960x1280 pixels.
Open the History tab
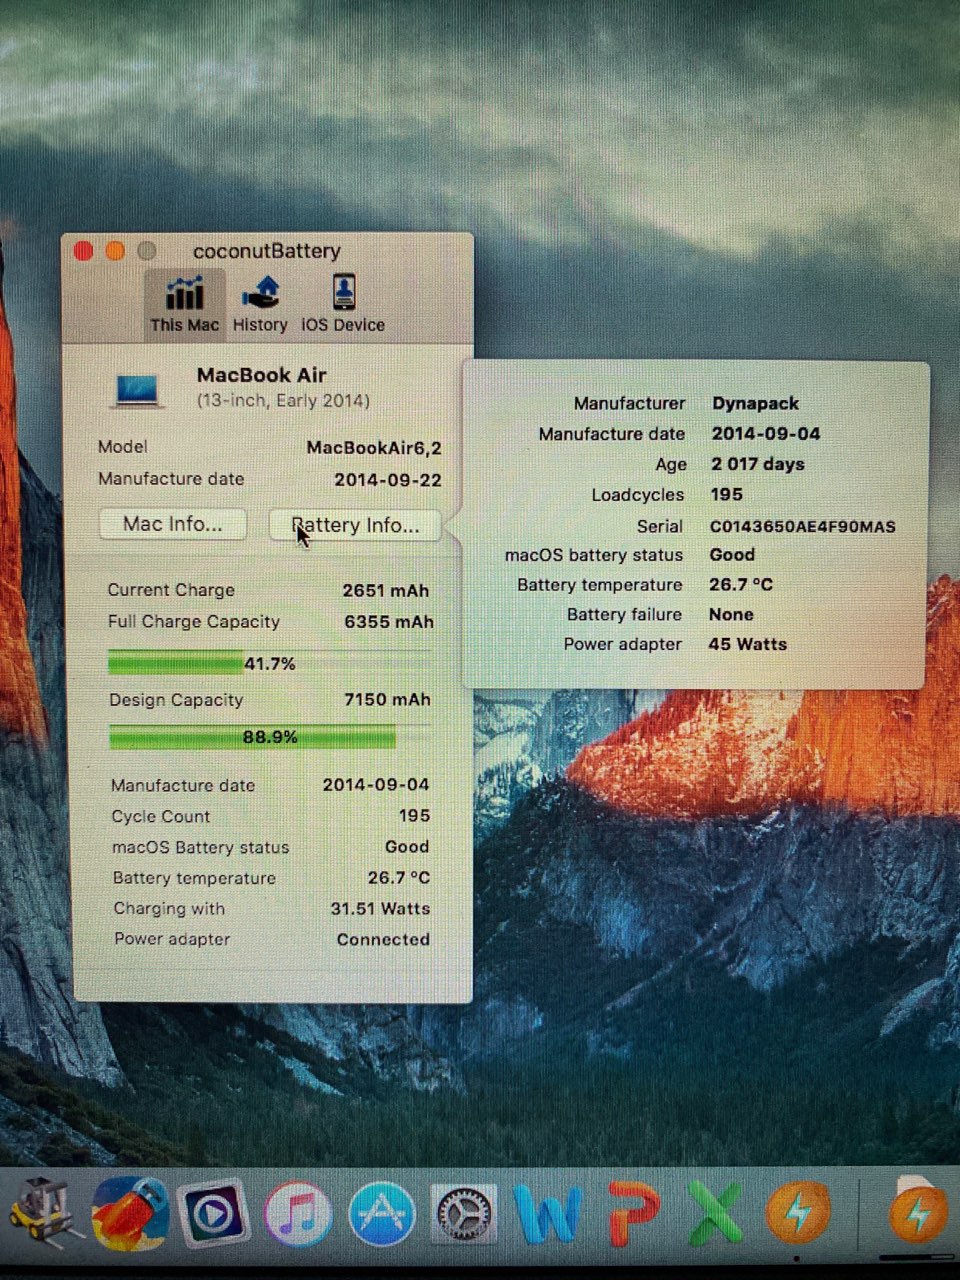[x=260, y=305]
